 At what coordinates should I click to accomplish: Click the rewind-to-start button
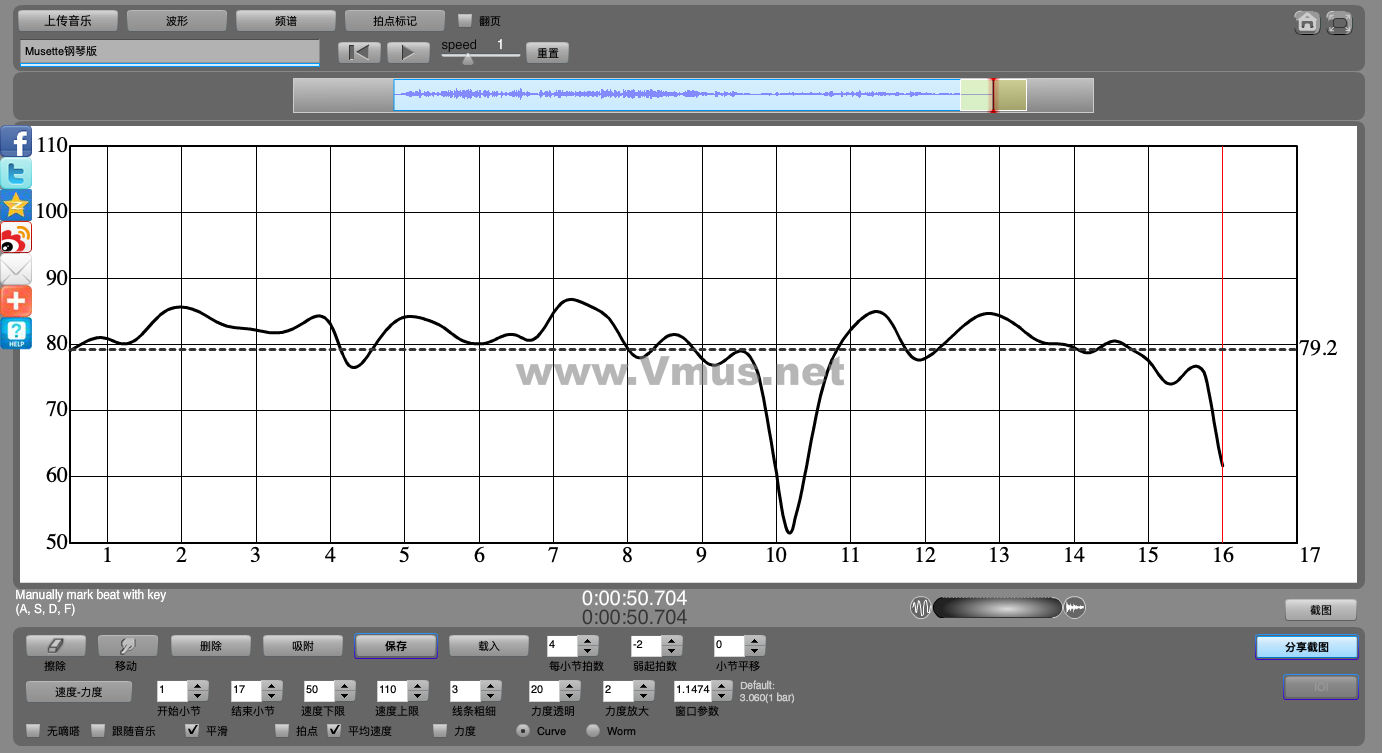tap(359, 53)
